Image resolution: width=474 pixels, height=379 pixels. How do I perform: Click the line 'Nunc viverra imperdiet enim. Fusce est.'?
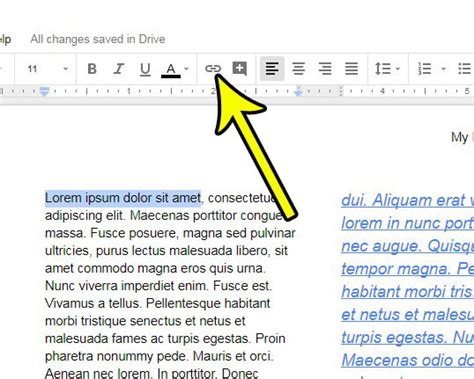click(158, 286)
